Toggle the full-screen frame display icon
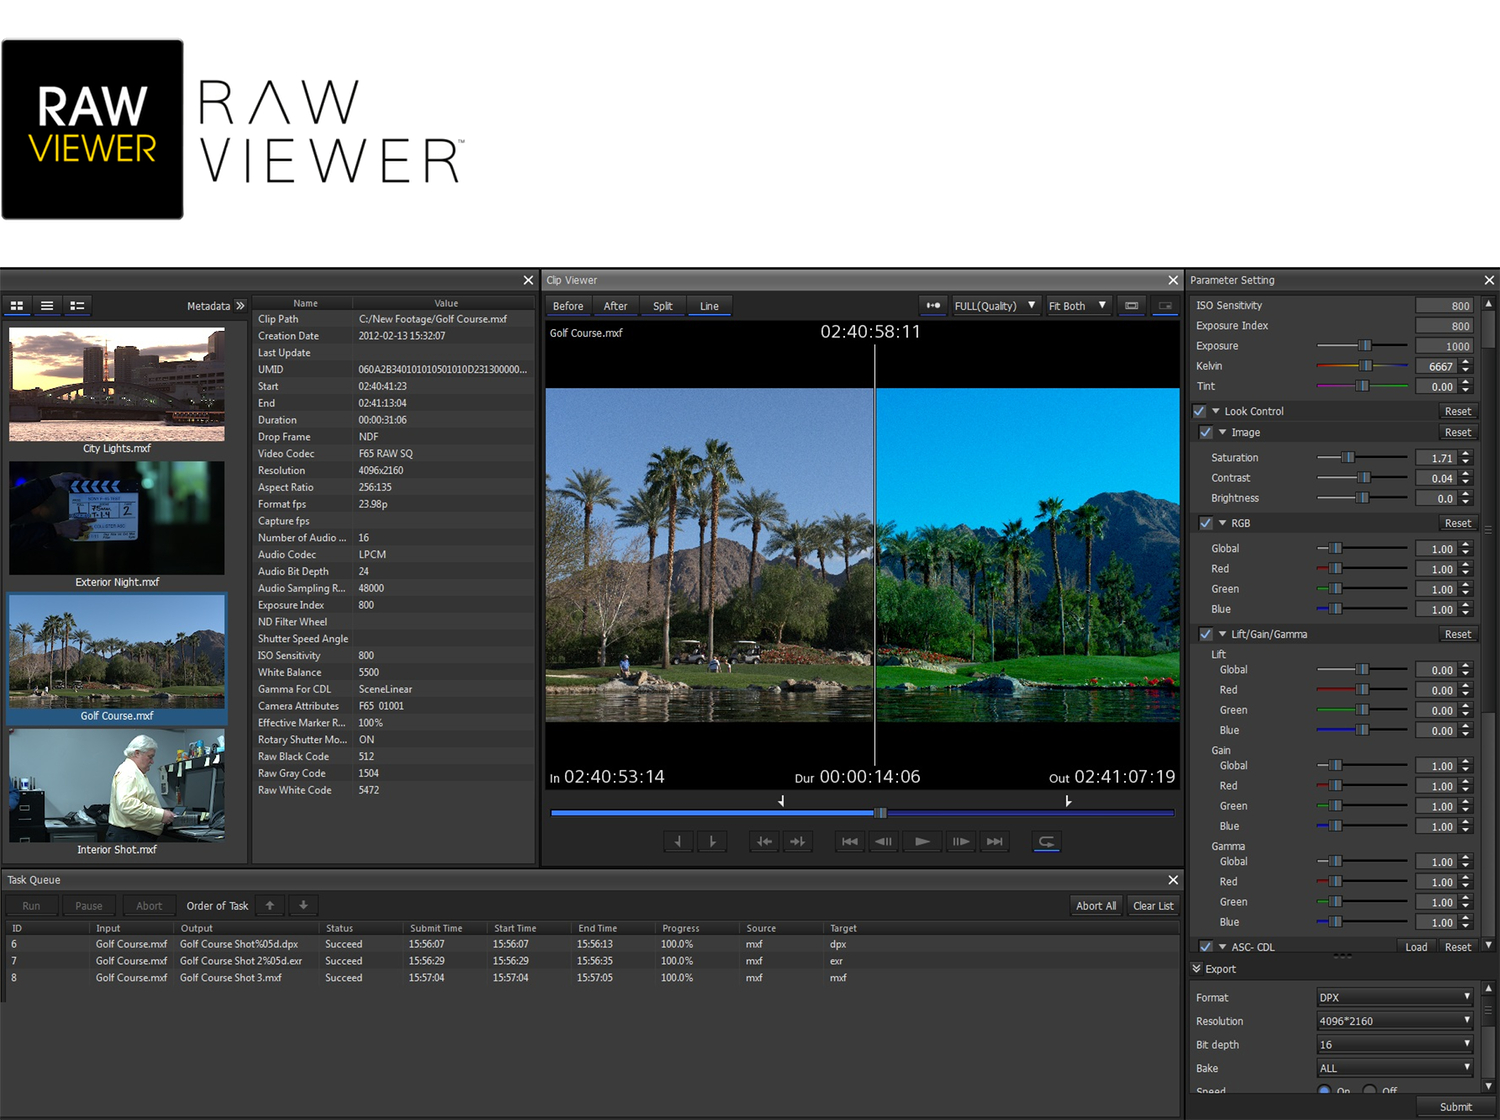The image size is (1500, 1120). tap(1131, 306)
